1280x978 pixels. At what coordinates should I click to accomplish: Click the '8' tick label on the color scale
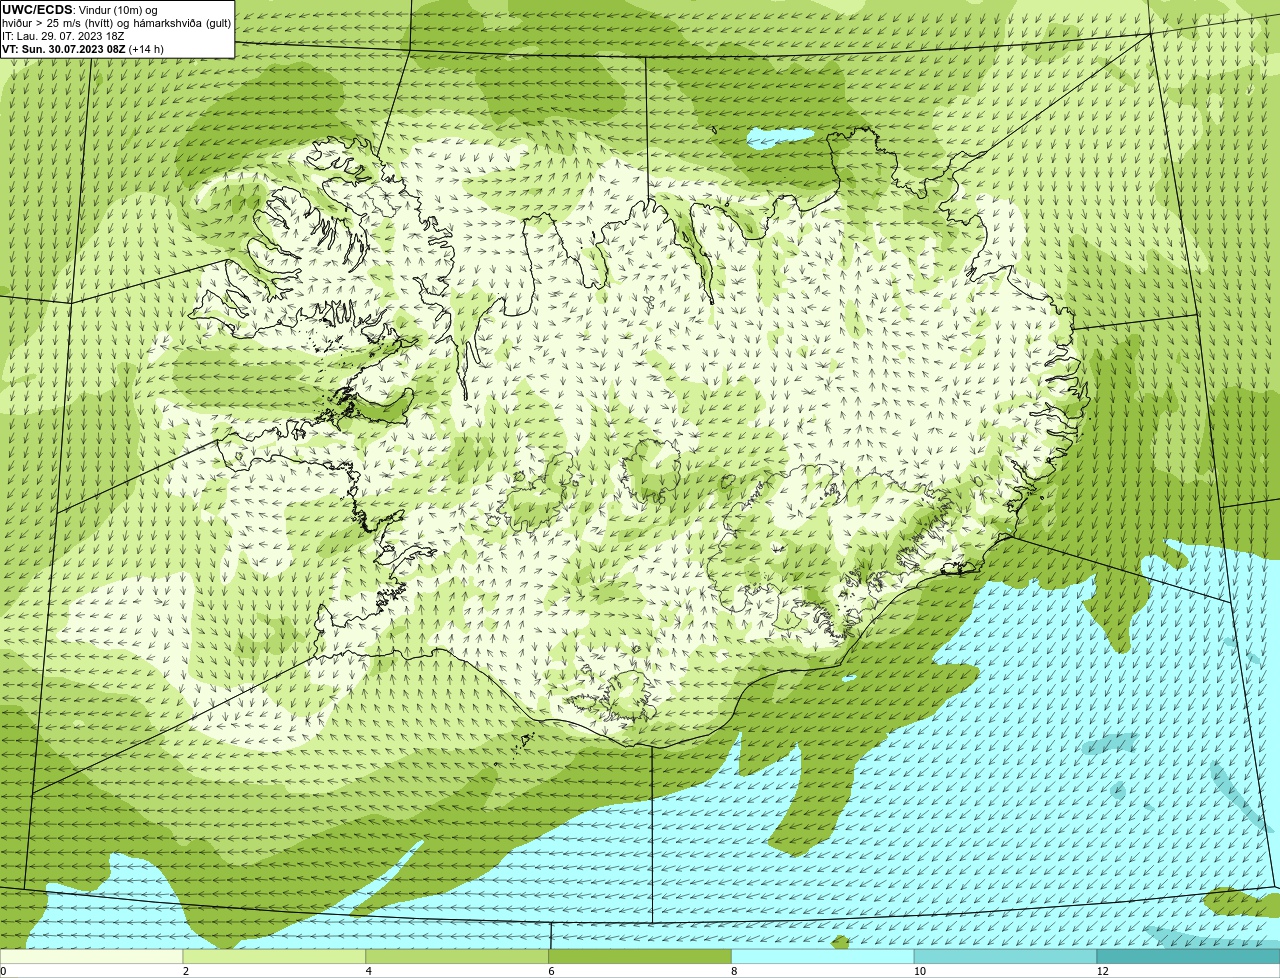734,971
